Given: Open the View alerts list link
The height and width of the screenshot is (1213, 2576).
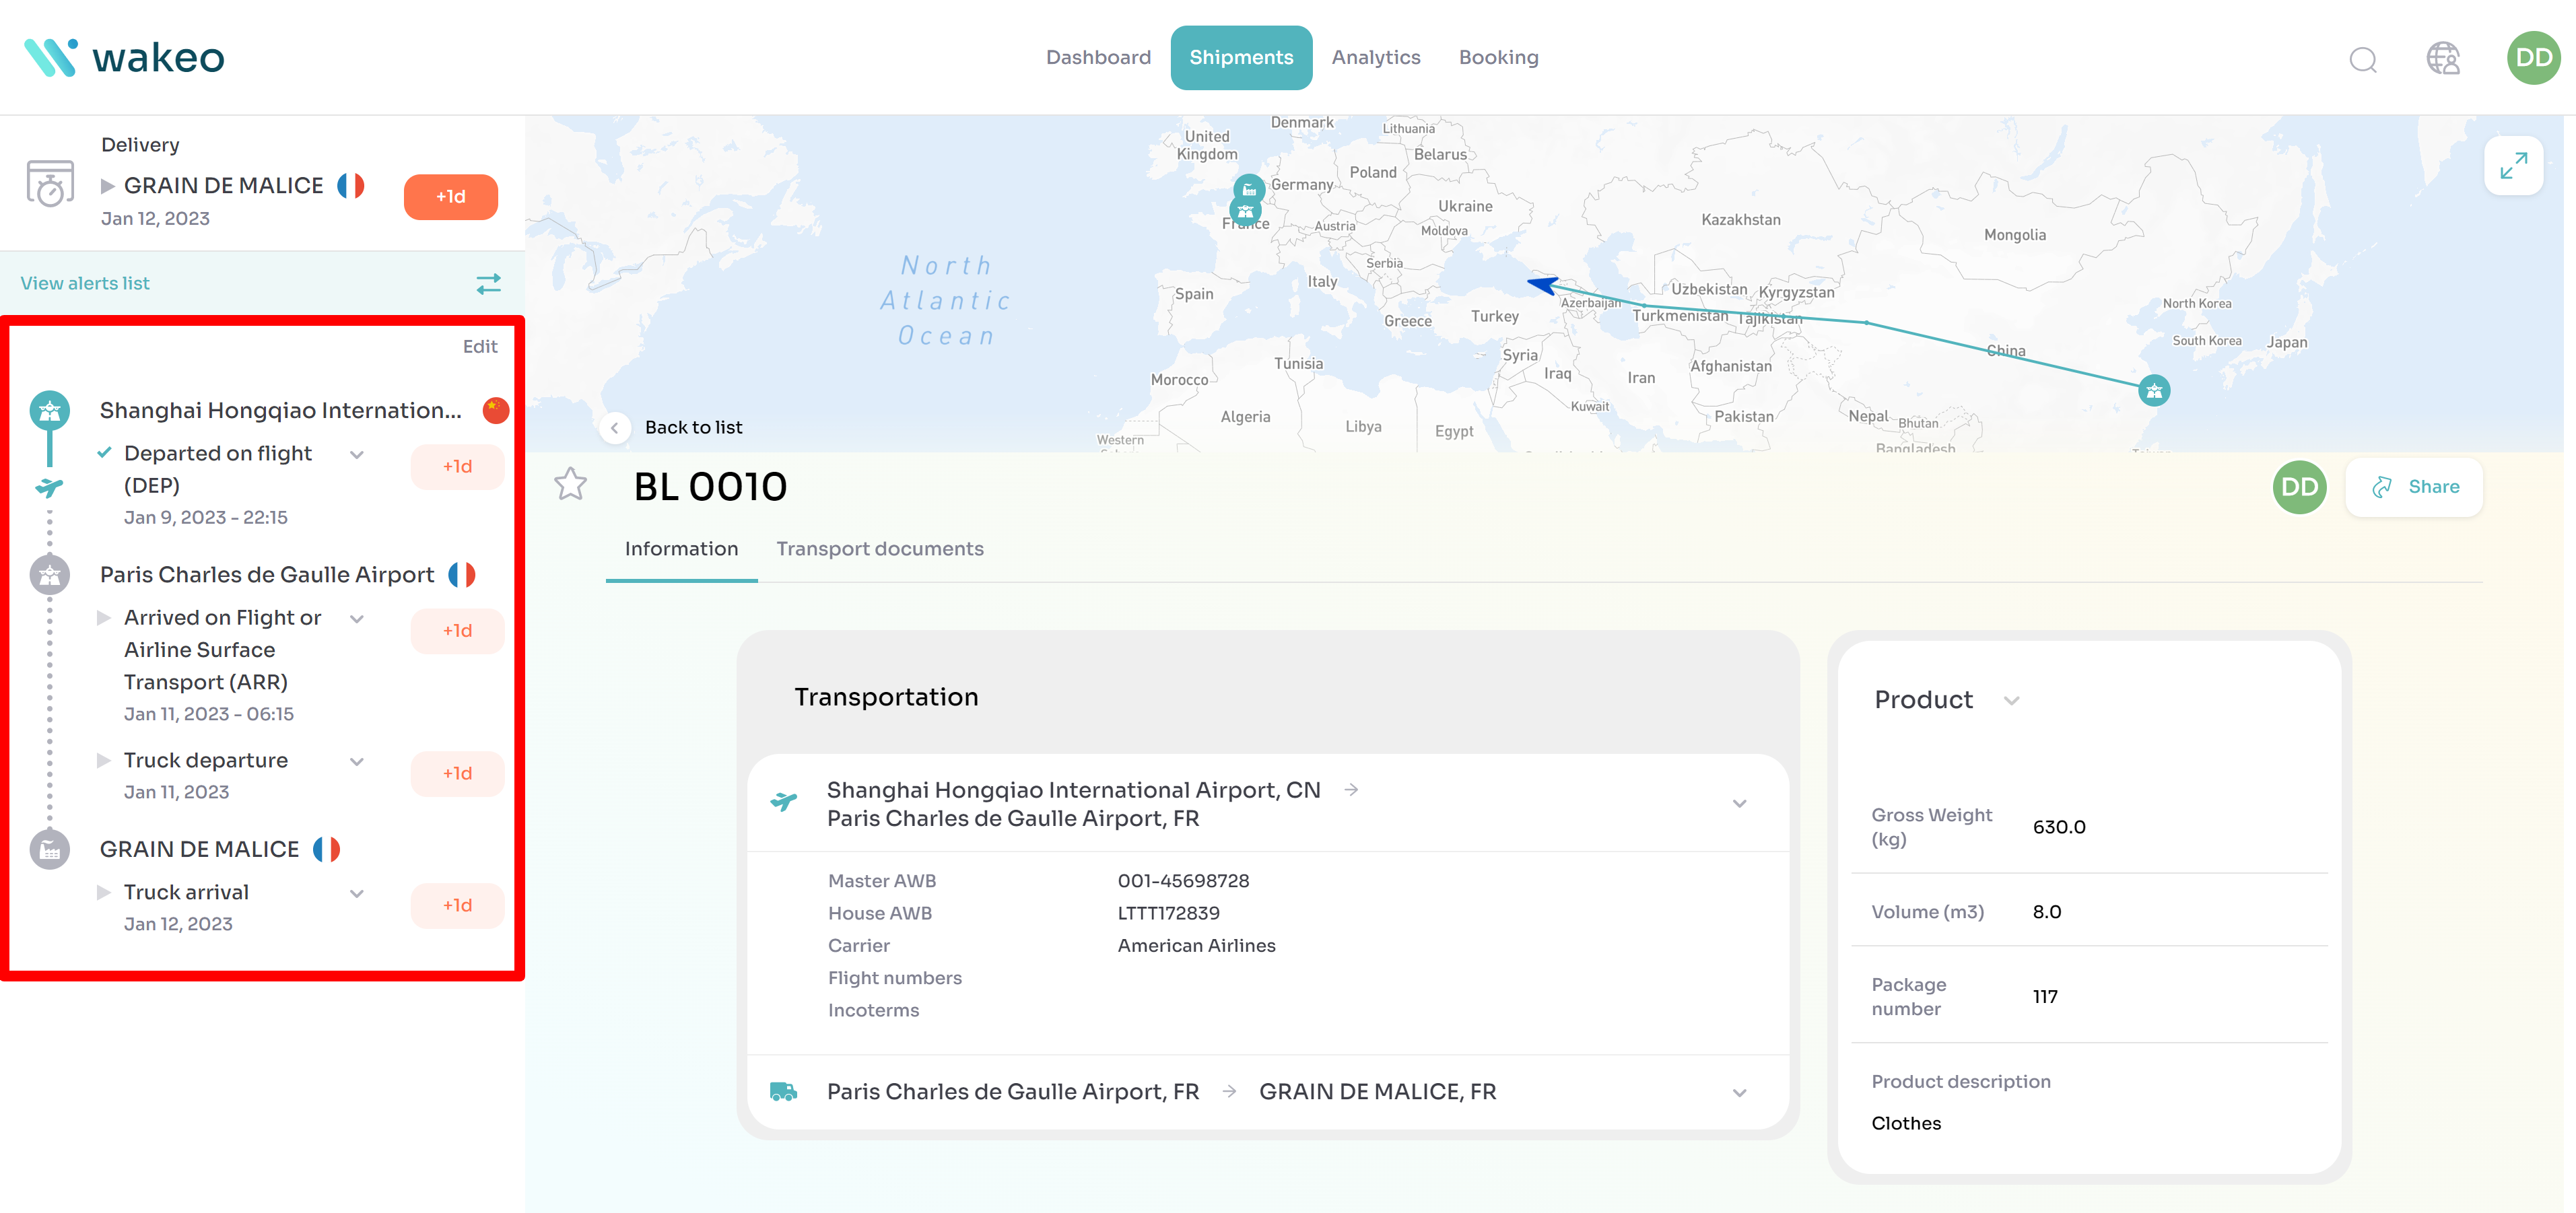Looking at the screenshot, I should [x=85, y=284].
